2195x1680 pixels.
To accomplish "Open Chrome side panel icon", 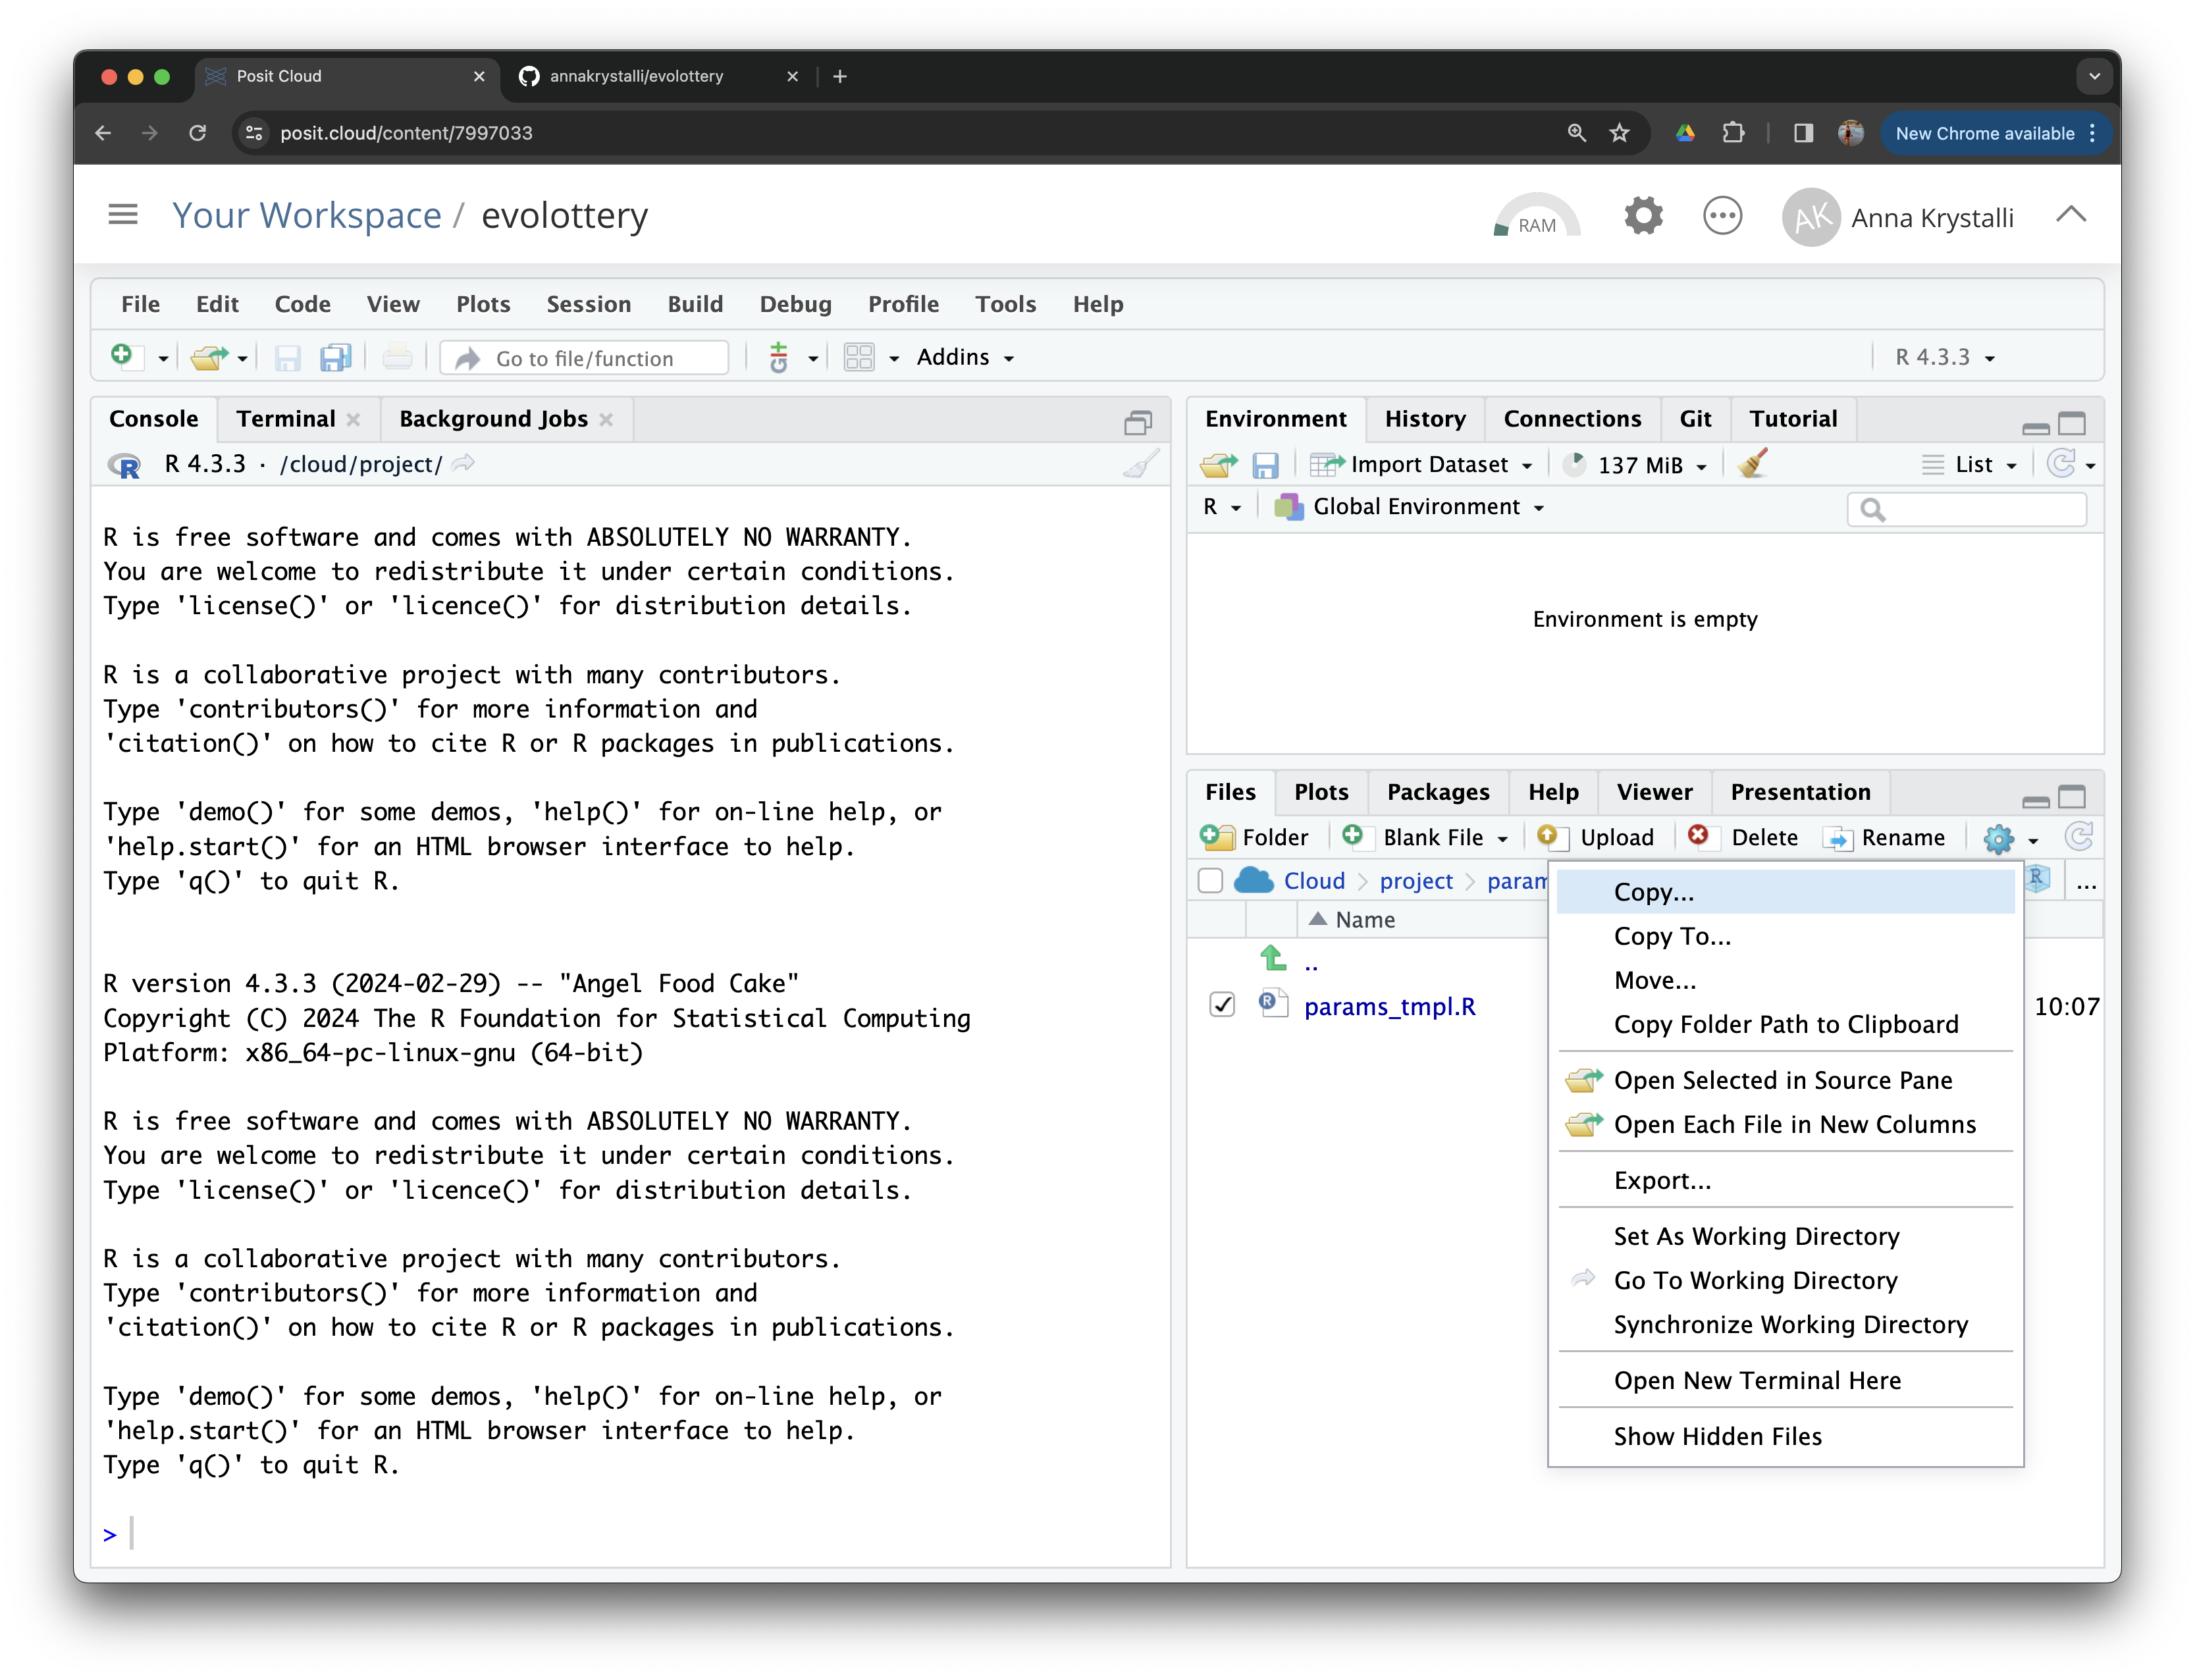I will click(1803, 132).
